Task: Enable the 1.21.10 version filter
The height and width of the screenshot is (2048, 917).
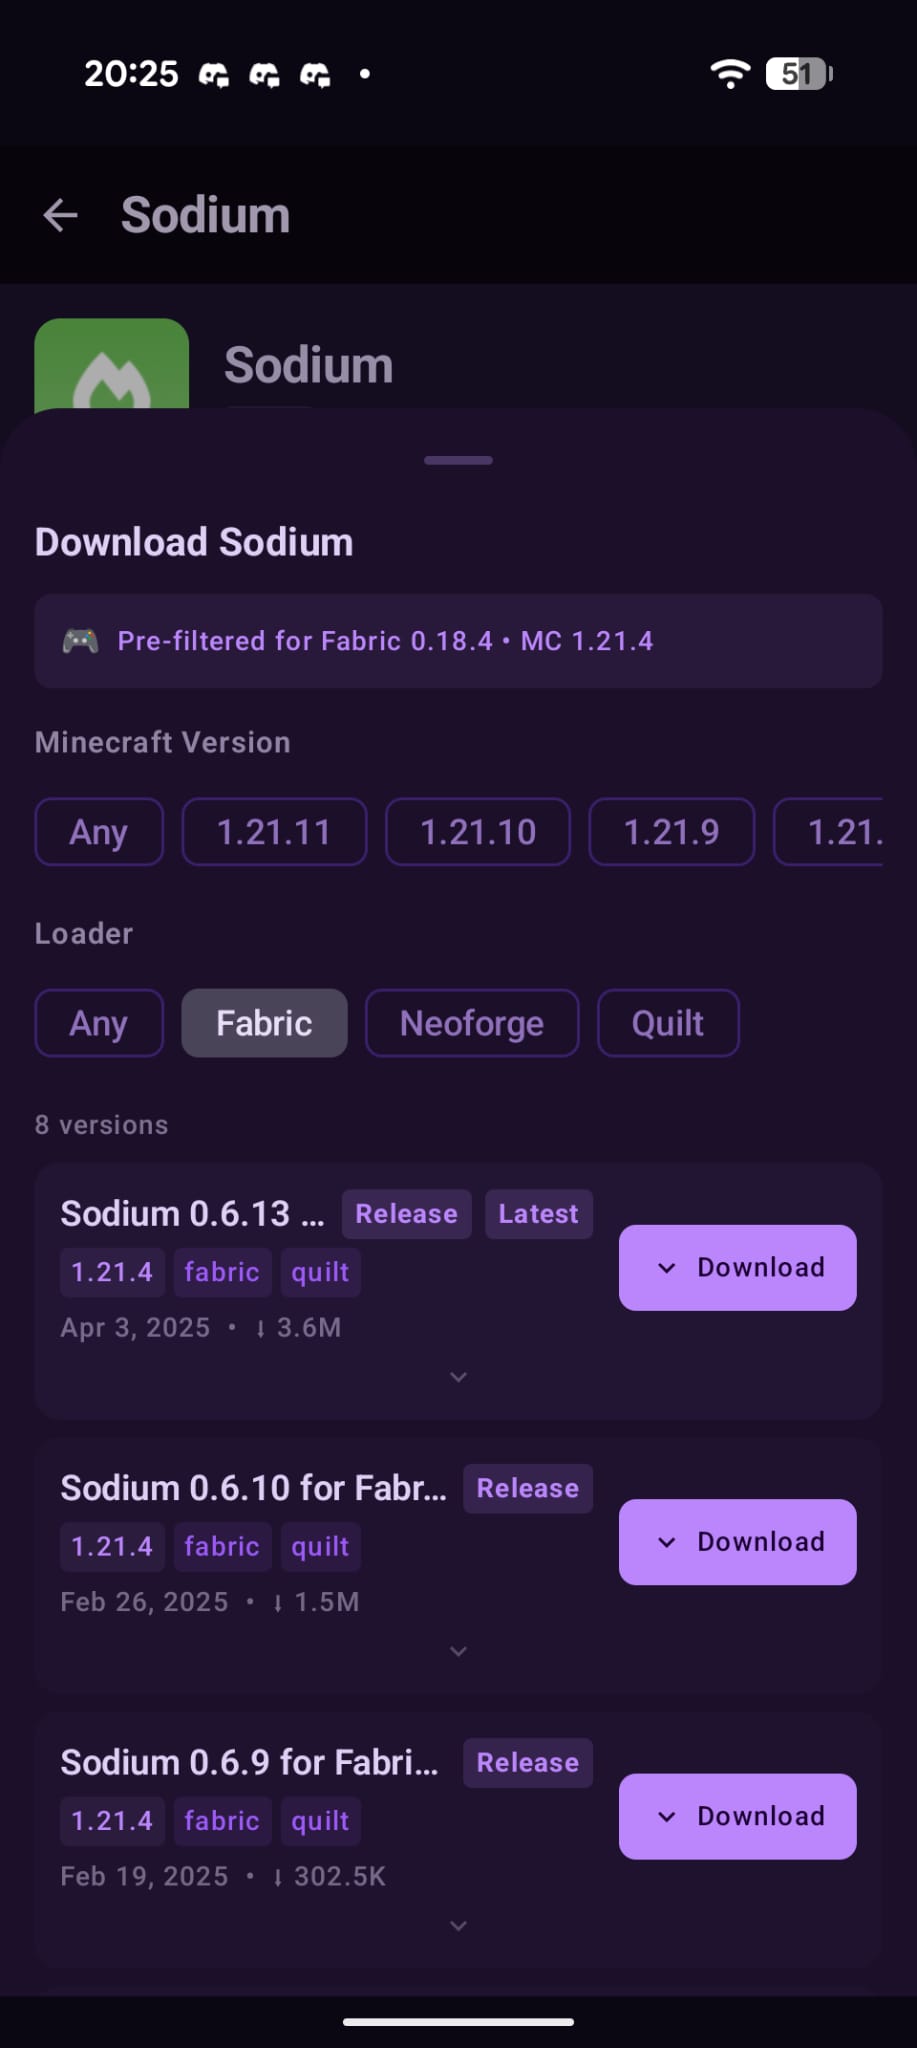Action: coord(477,831)
